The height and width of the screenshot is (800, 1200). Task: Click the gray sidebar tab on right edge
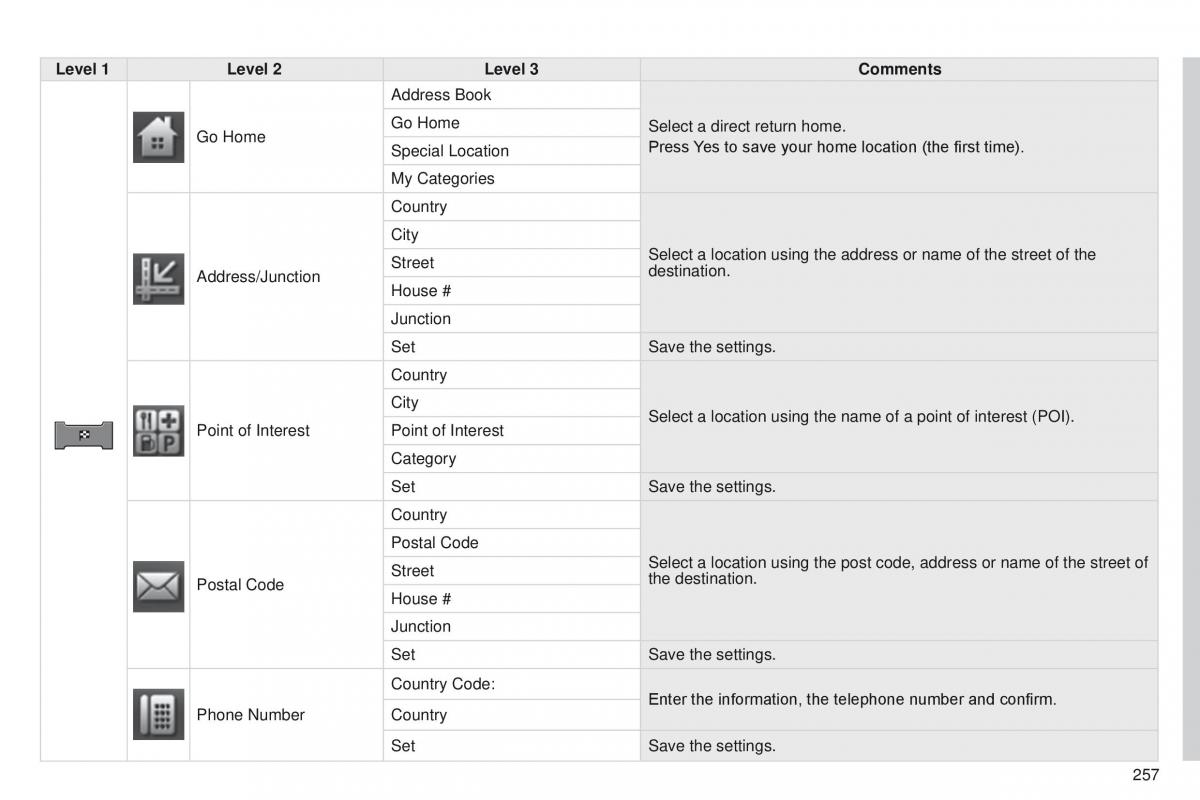1191,409
